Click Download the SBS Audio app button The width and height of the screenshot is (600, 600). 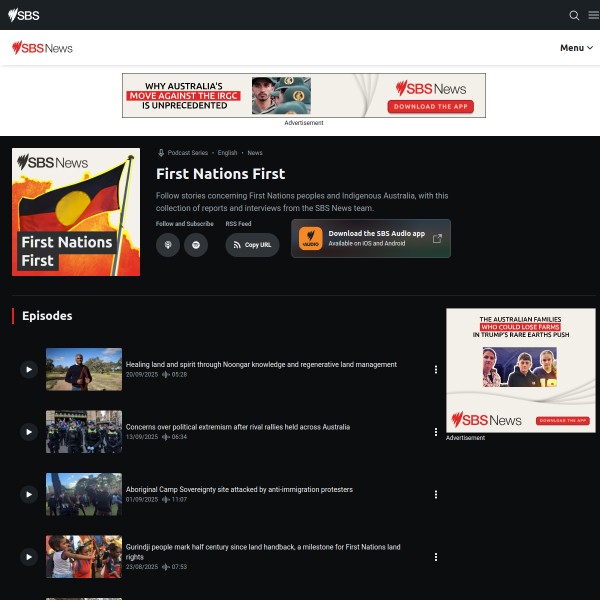pos(370,239)
